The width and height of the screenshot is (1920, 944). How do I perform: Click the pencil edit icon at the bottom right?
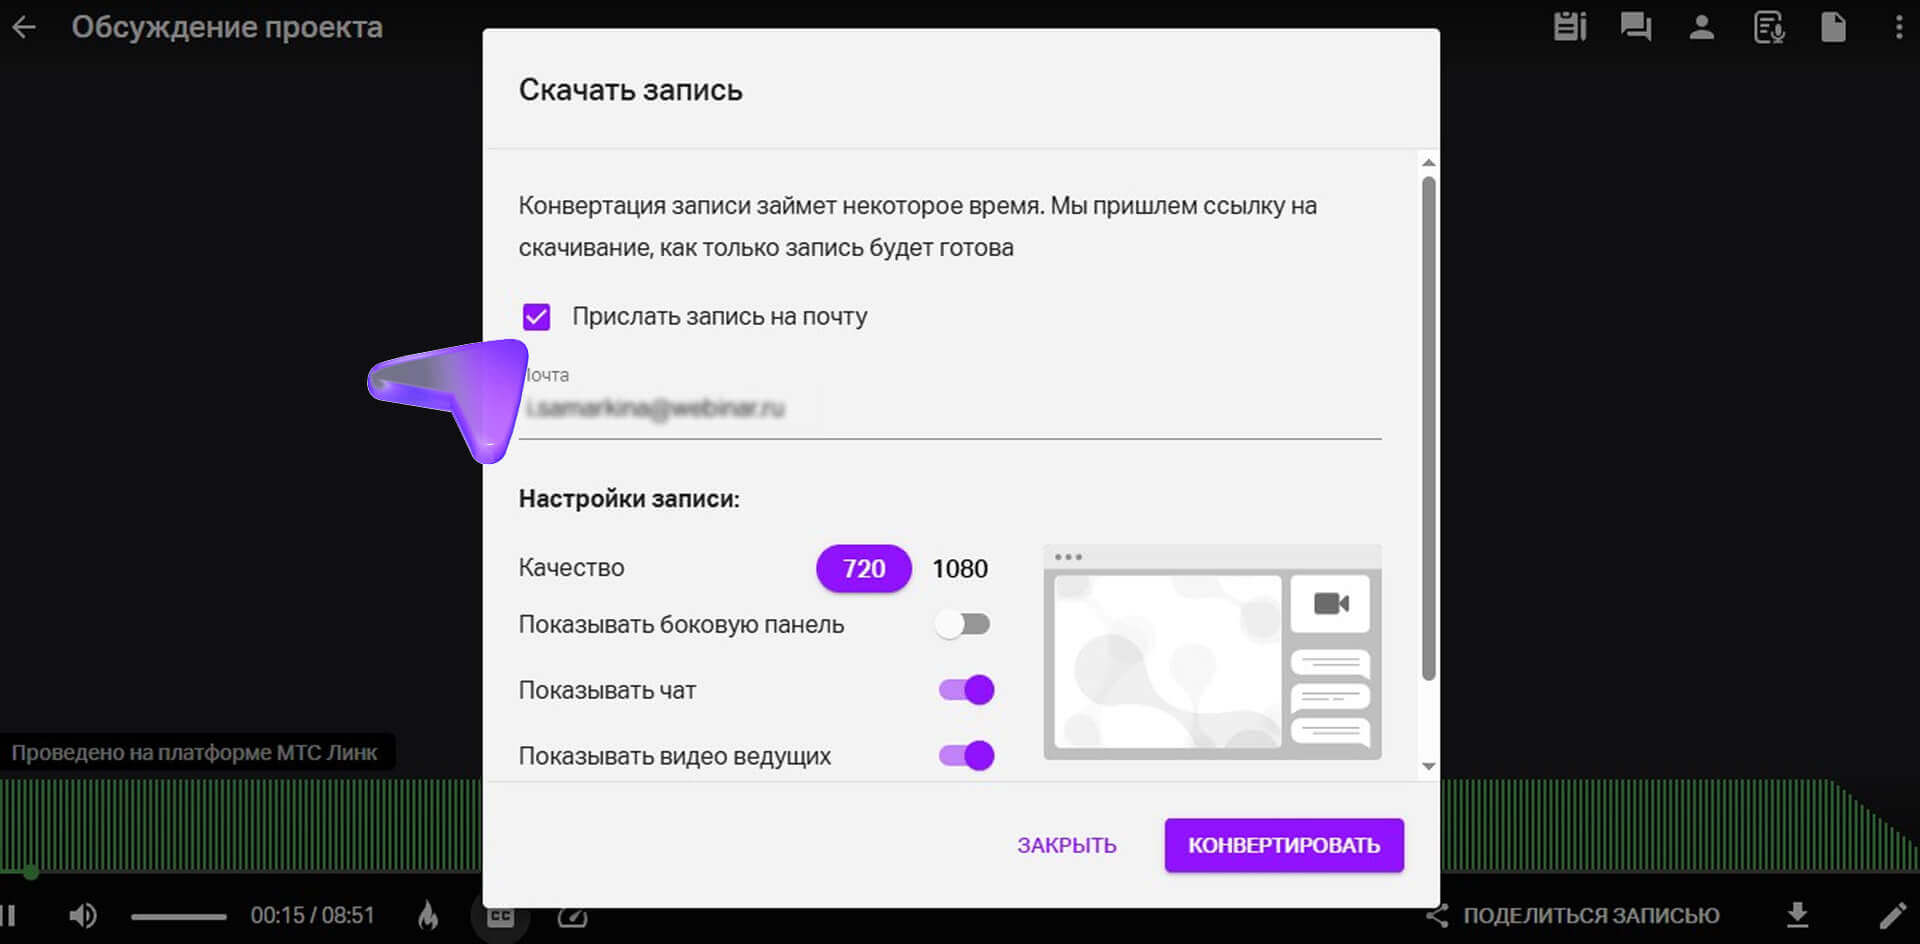pos(1892,915)
